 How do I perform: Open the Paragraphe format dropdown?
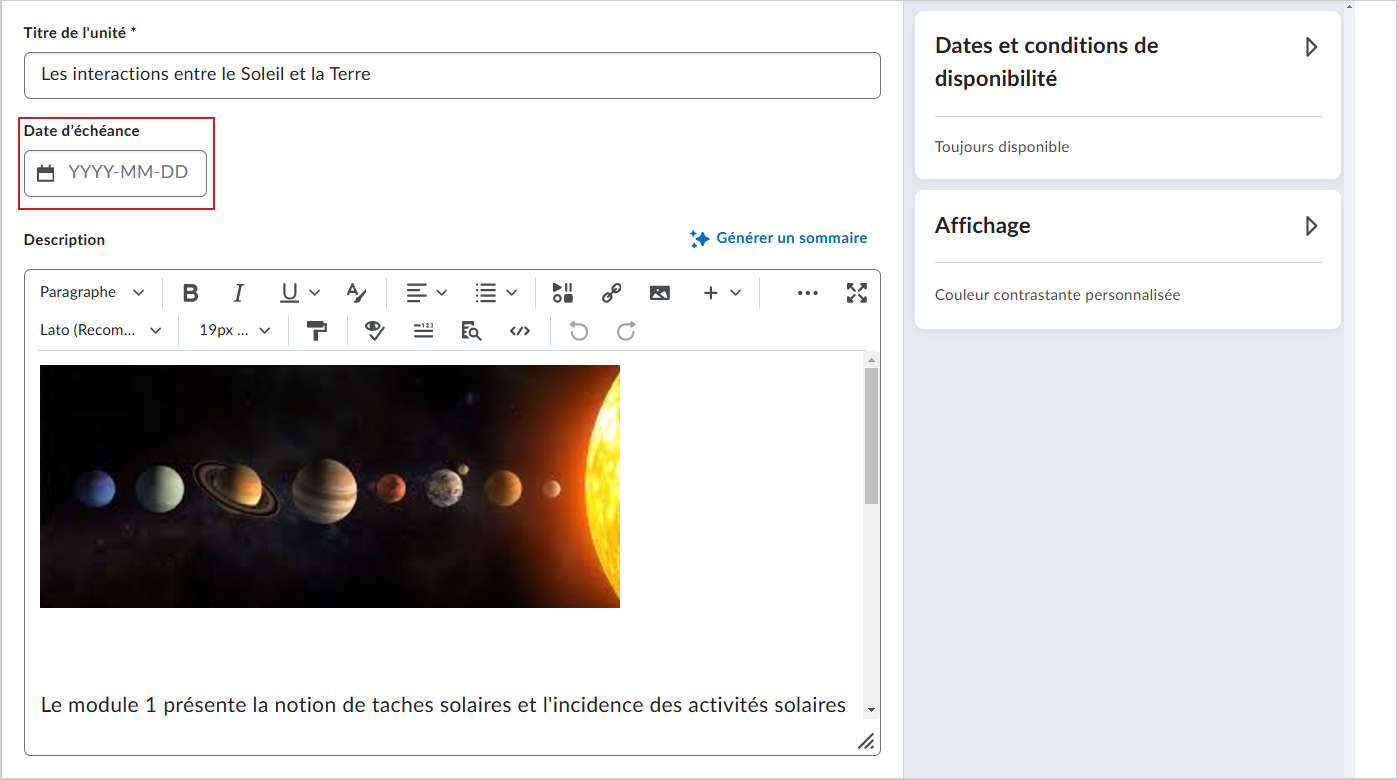point(92,293)
